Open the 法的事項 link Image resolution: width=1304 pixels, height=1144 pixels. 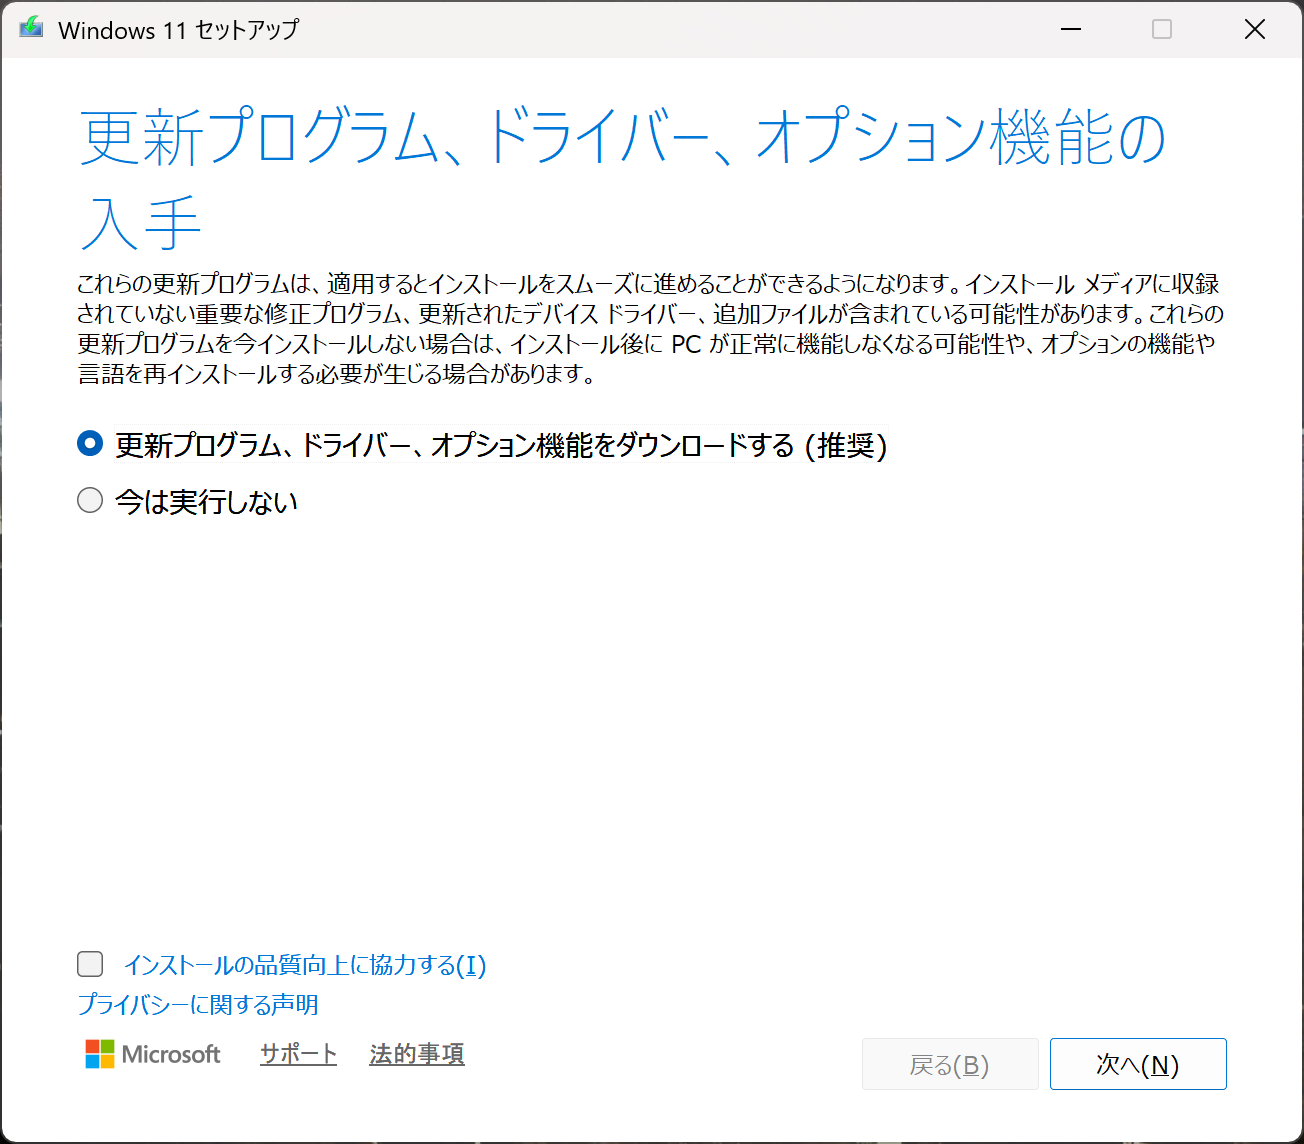click(416, 1054)
